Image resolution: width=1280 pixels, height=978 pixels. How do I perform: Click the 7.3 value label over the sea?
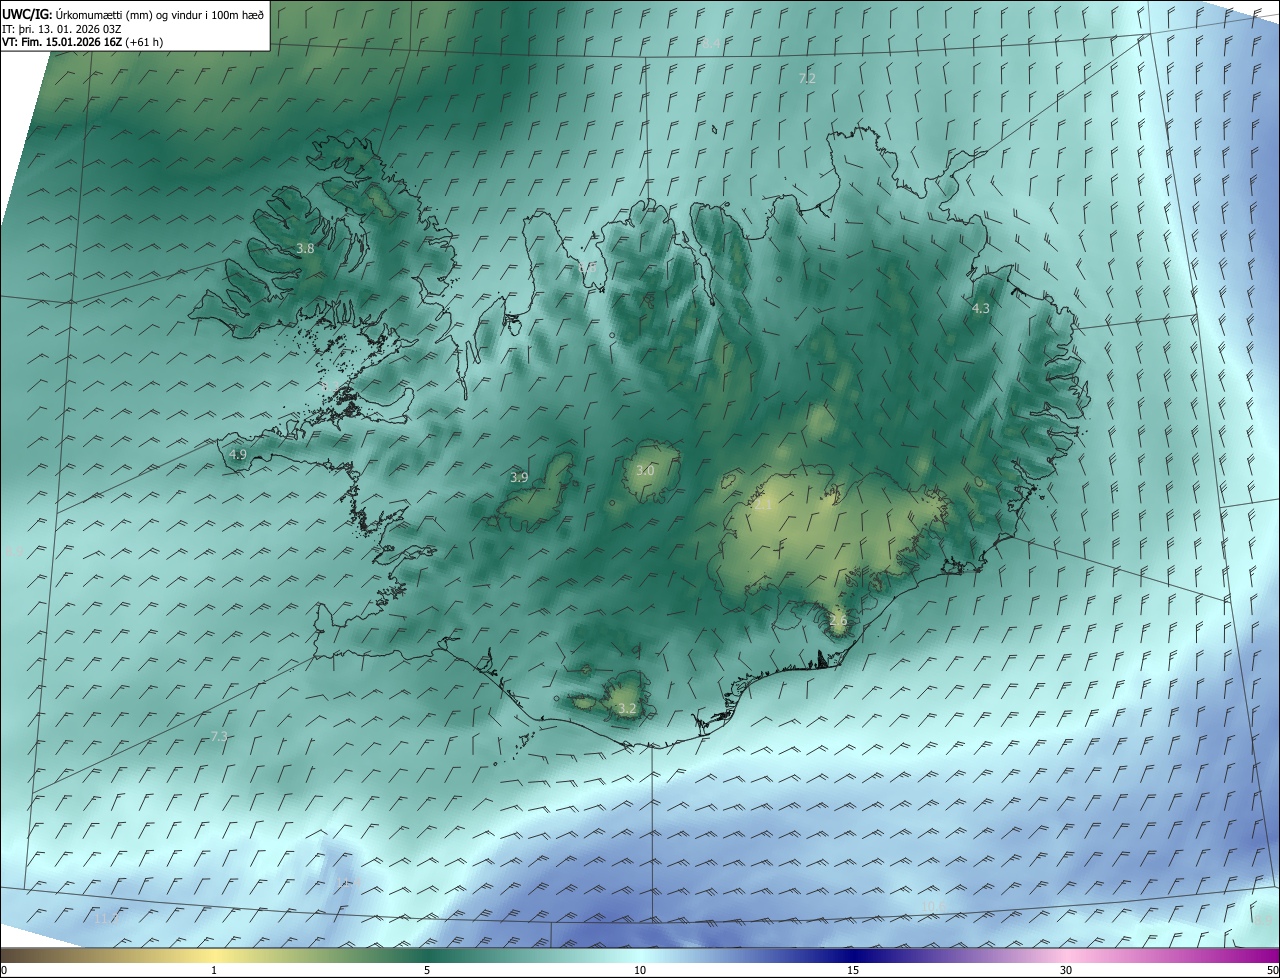(x=219, y=737)
